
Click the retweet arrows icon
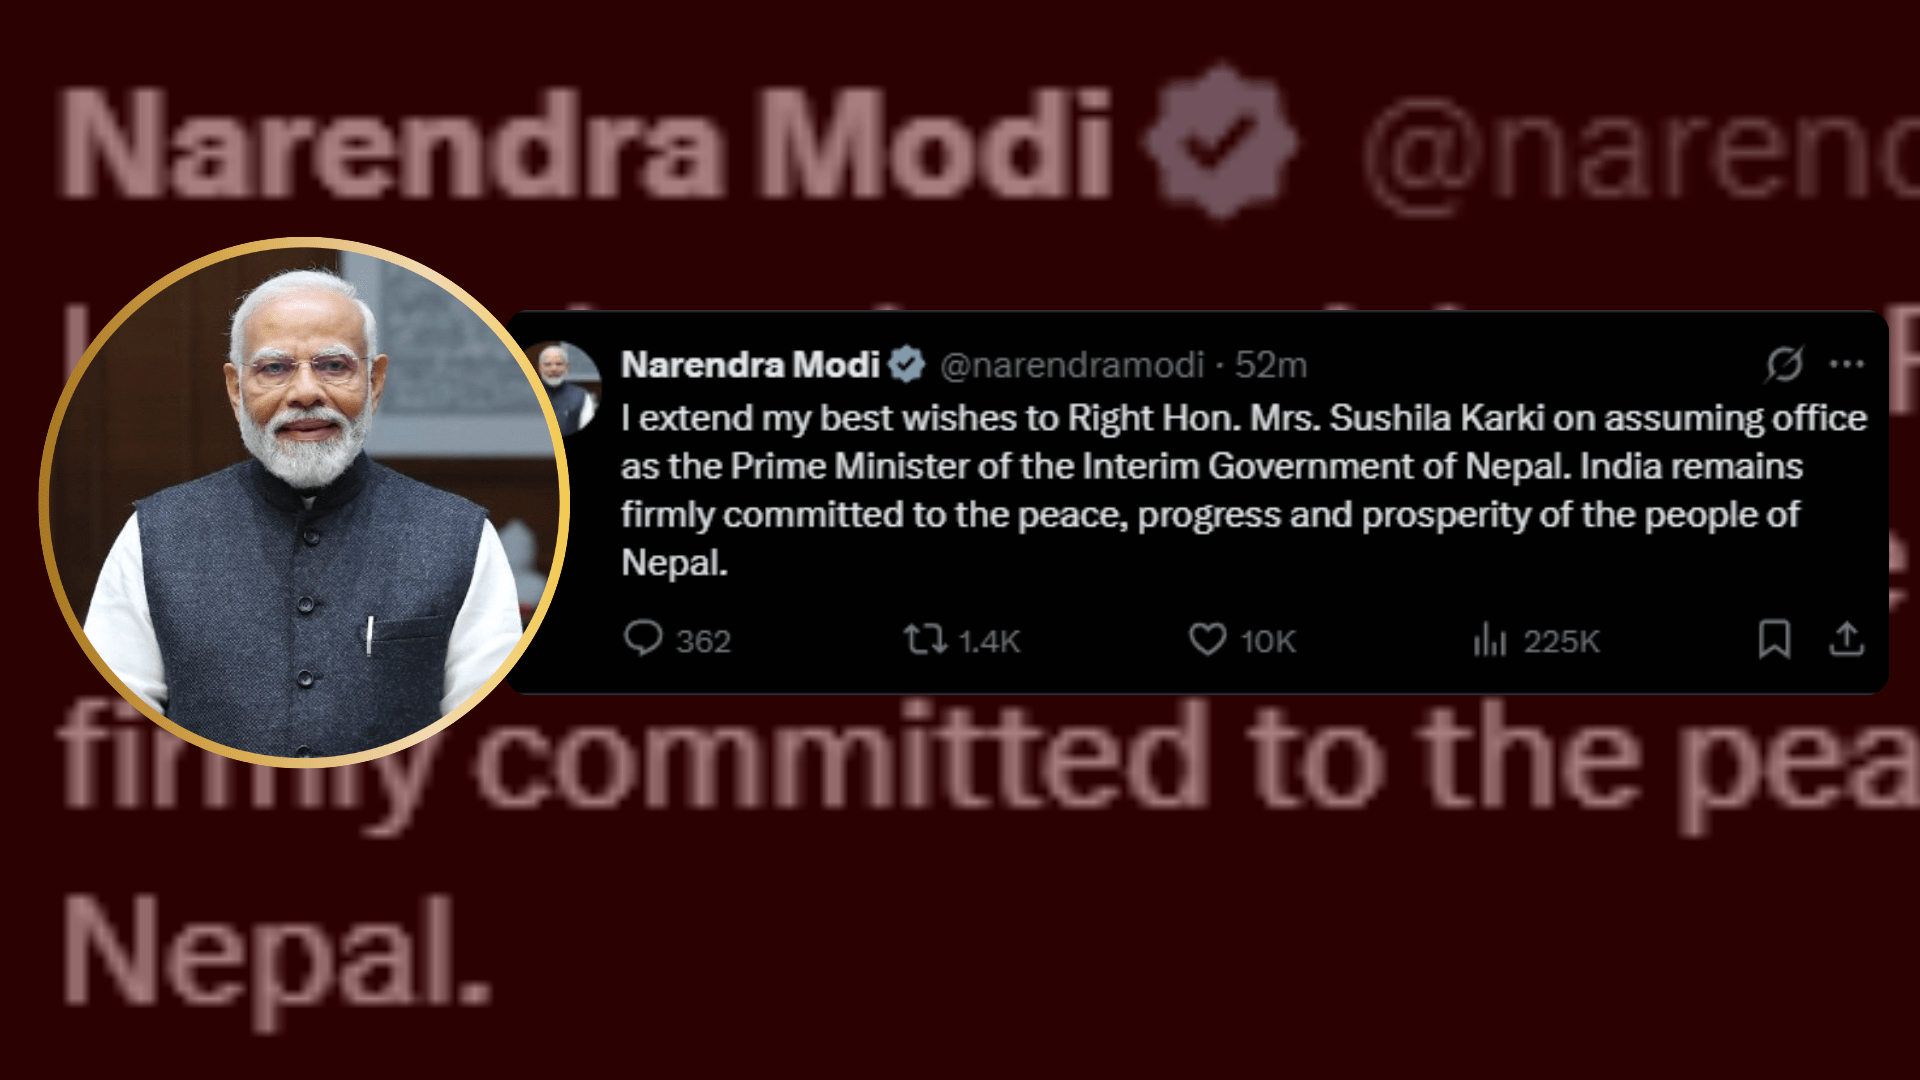coord(925,639)
